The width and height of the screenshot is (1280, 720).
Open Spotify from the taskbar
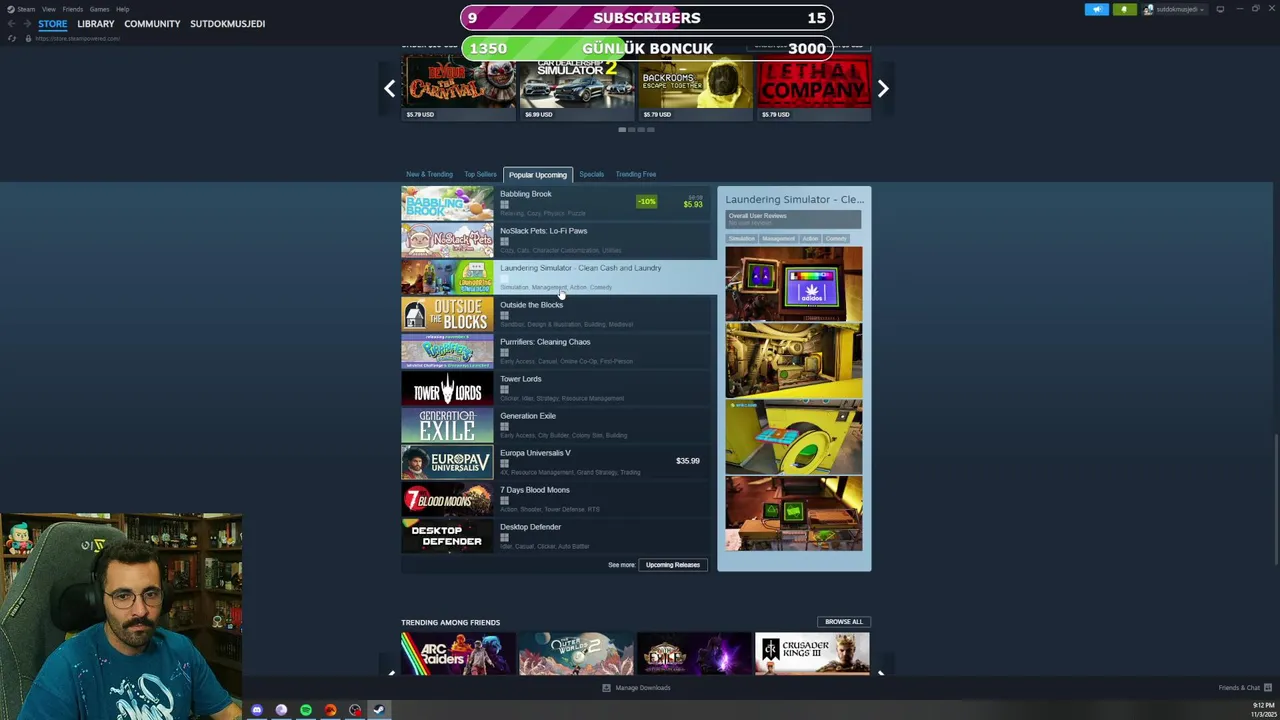(306, 710)
